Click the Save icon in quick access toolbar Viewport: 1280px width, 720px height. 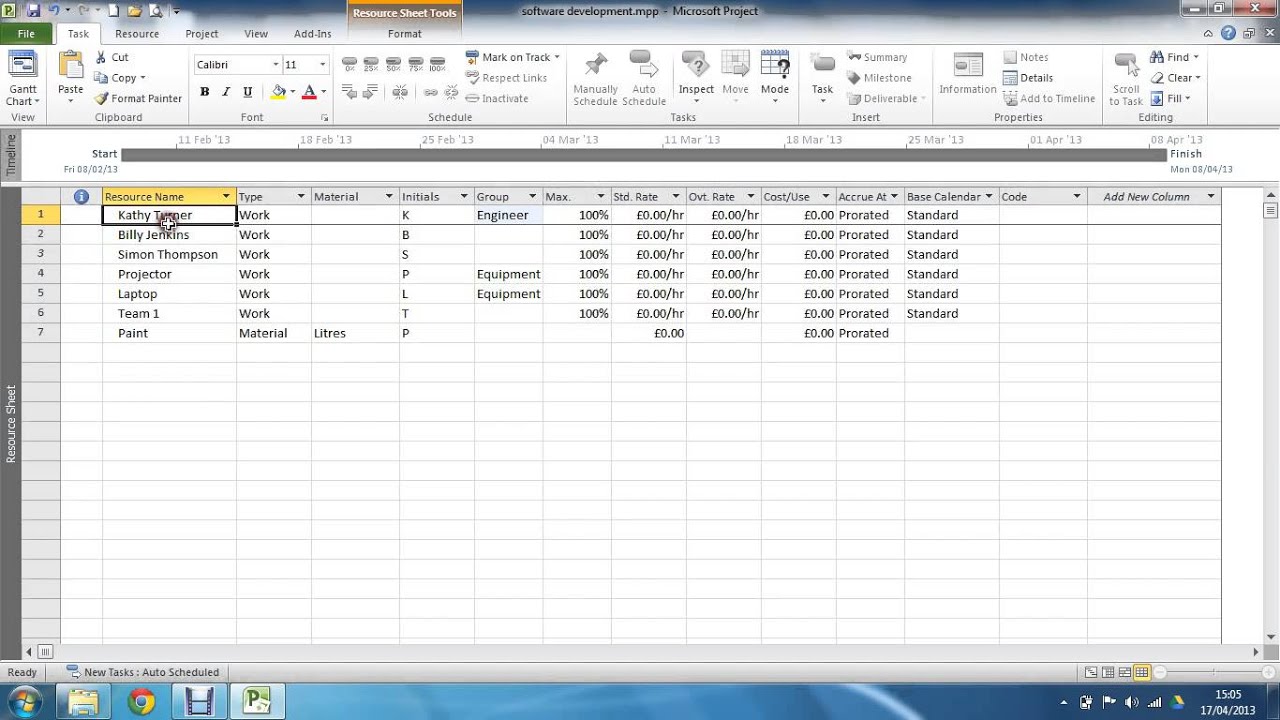(33, 11)
